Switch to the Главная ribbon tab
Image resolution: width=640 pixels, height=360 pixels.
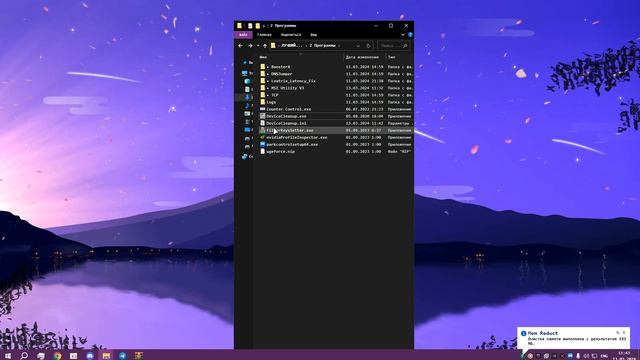(x=264, y=35)
